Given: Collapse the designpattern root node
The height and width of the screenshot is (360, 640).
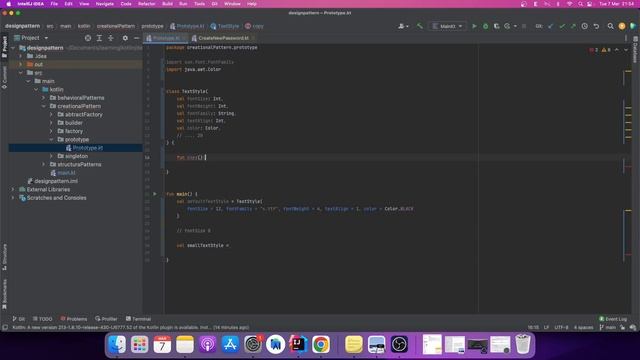Looking at the screenshot, I should coord(13,48).
